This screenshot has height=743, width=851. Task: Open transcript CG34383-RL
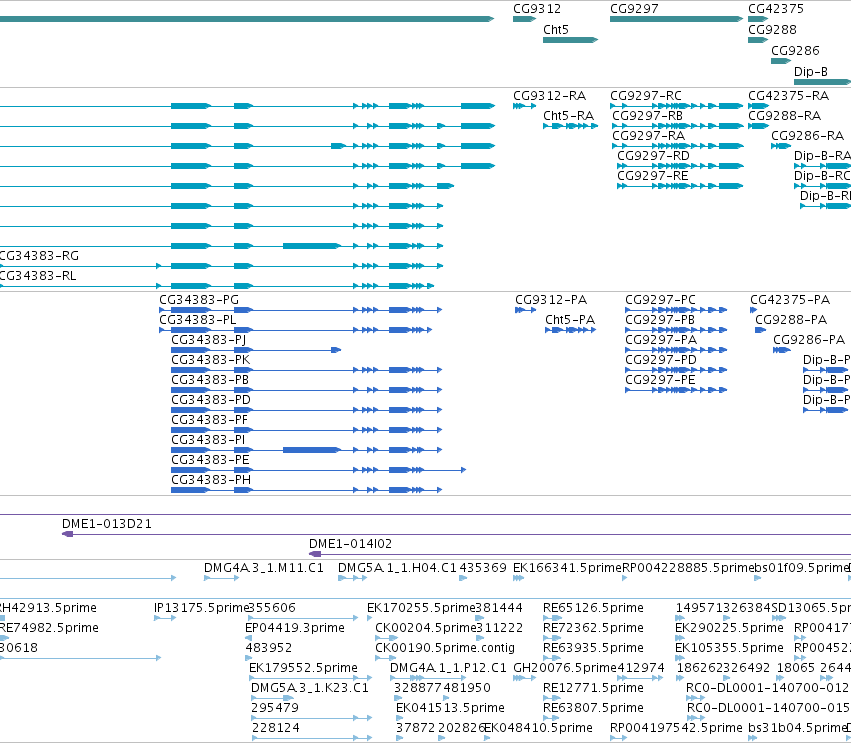(x=38, y=276)
